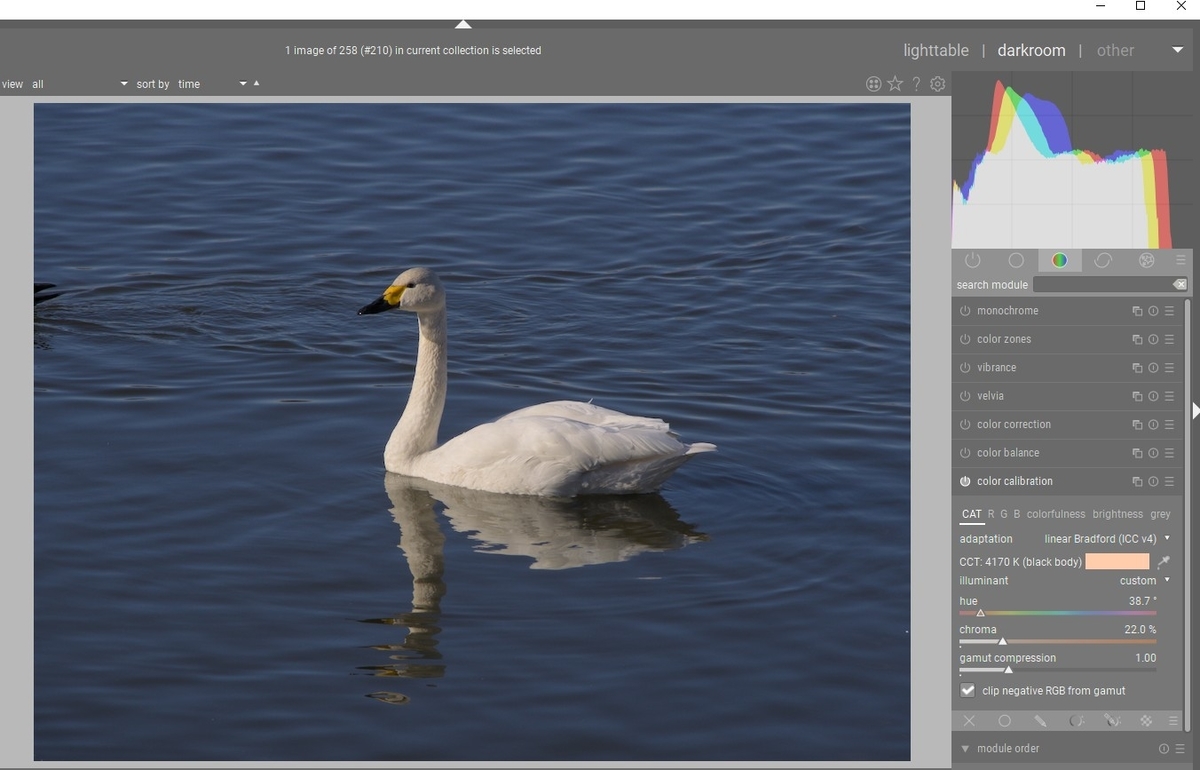Open the views dropdown arrow beside 'other'

click(1177, 50)
